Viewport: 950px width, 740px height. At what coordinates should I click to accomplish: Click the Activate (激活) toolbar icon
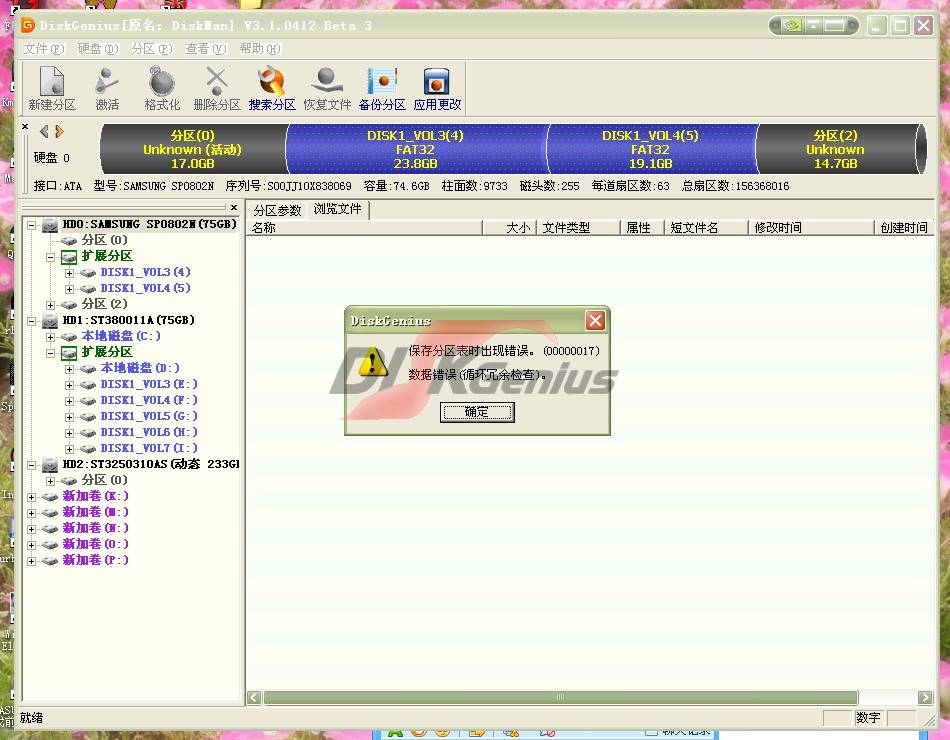pos(107,88)
